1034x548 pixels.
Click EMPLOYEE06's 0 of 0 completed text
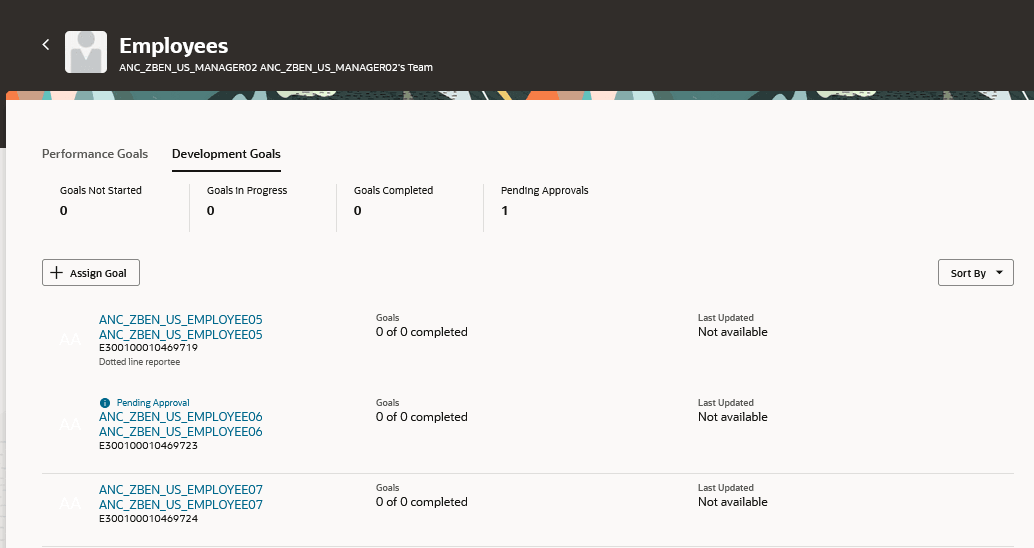point(421,417)
